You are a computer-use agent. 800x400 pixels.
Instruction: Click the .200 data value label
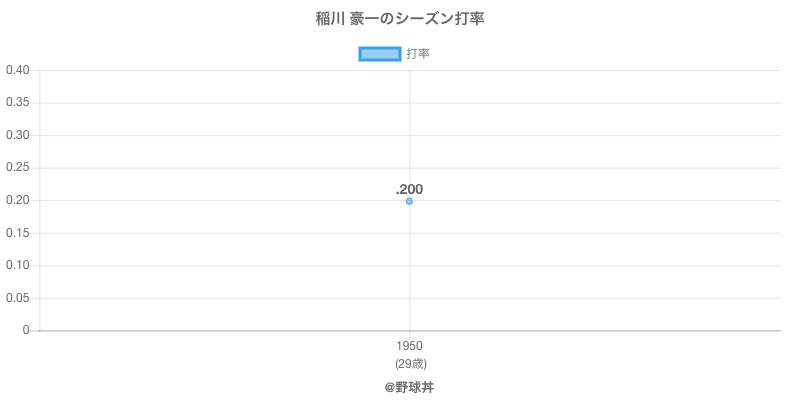point(409,189)
